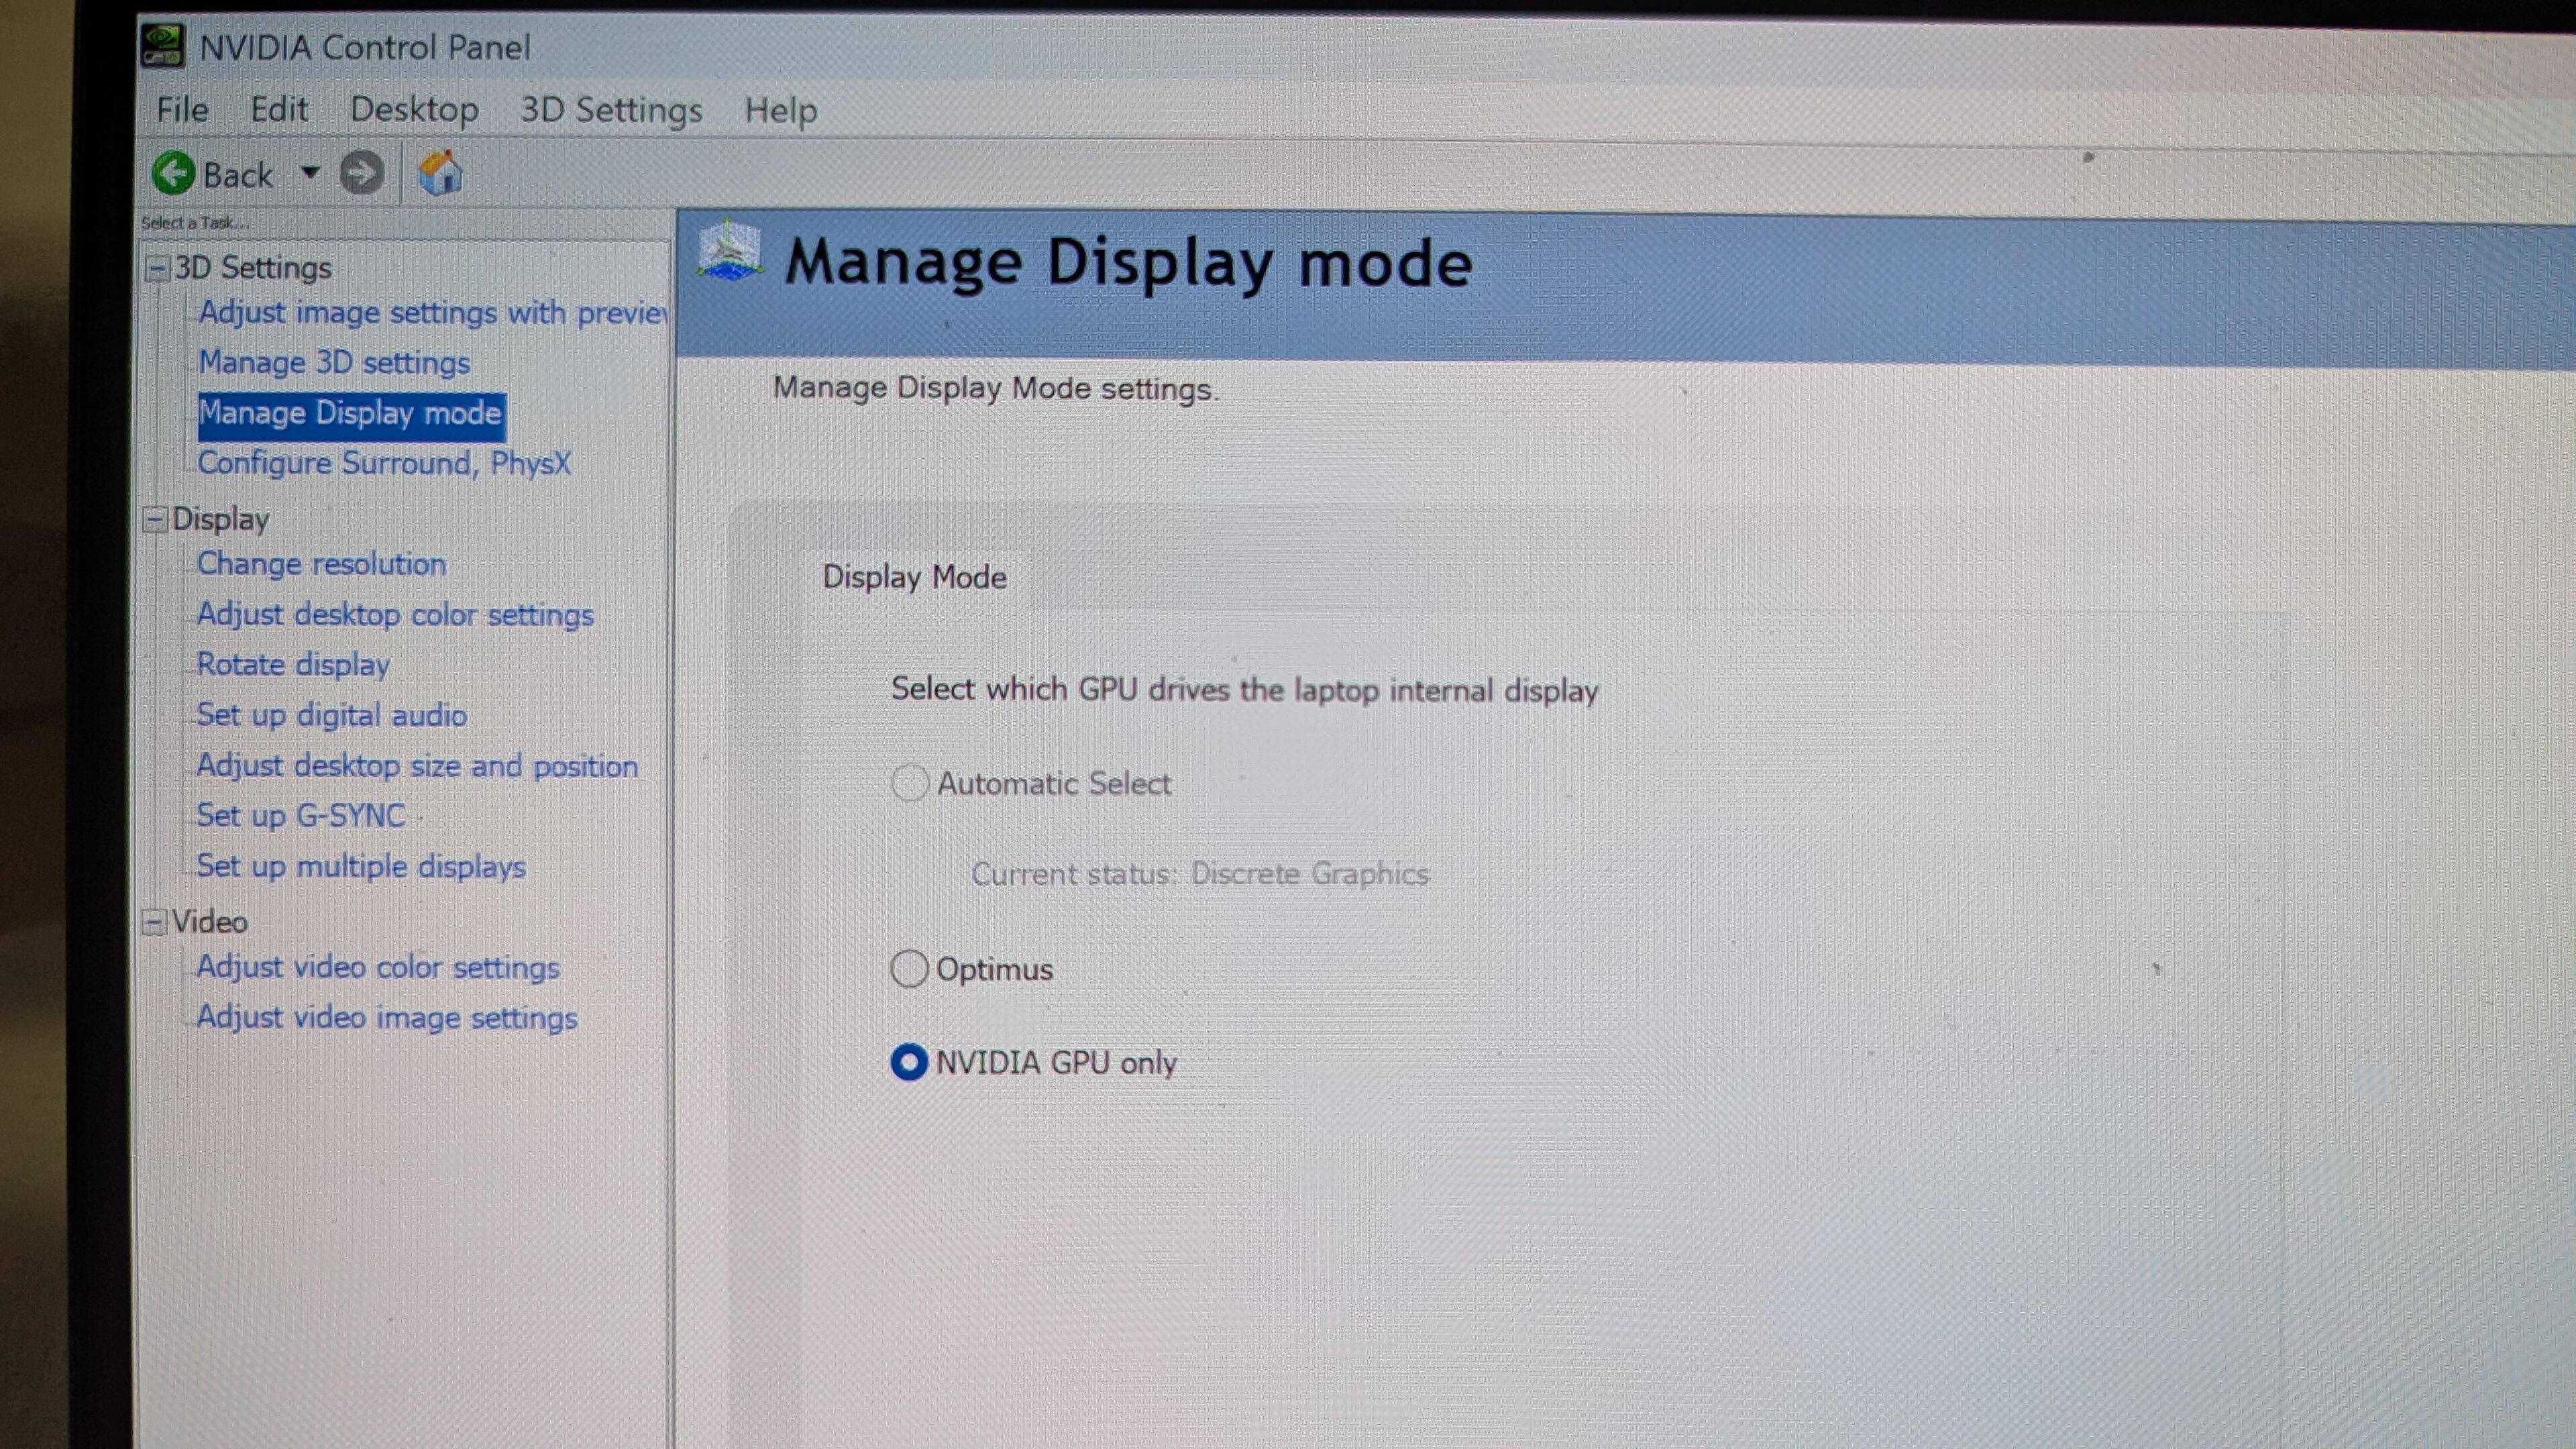This screenshot has height=1449, width=2576.
Task: Open the Back history dropdown arrow
Action: 310,172
